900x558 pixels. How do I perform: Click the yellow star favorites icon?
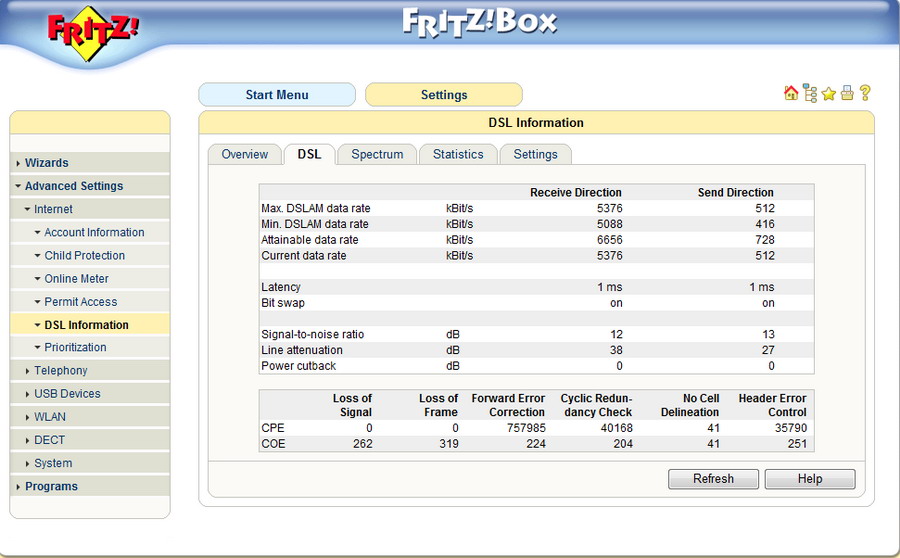tap(828, 93)
